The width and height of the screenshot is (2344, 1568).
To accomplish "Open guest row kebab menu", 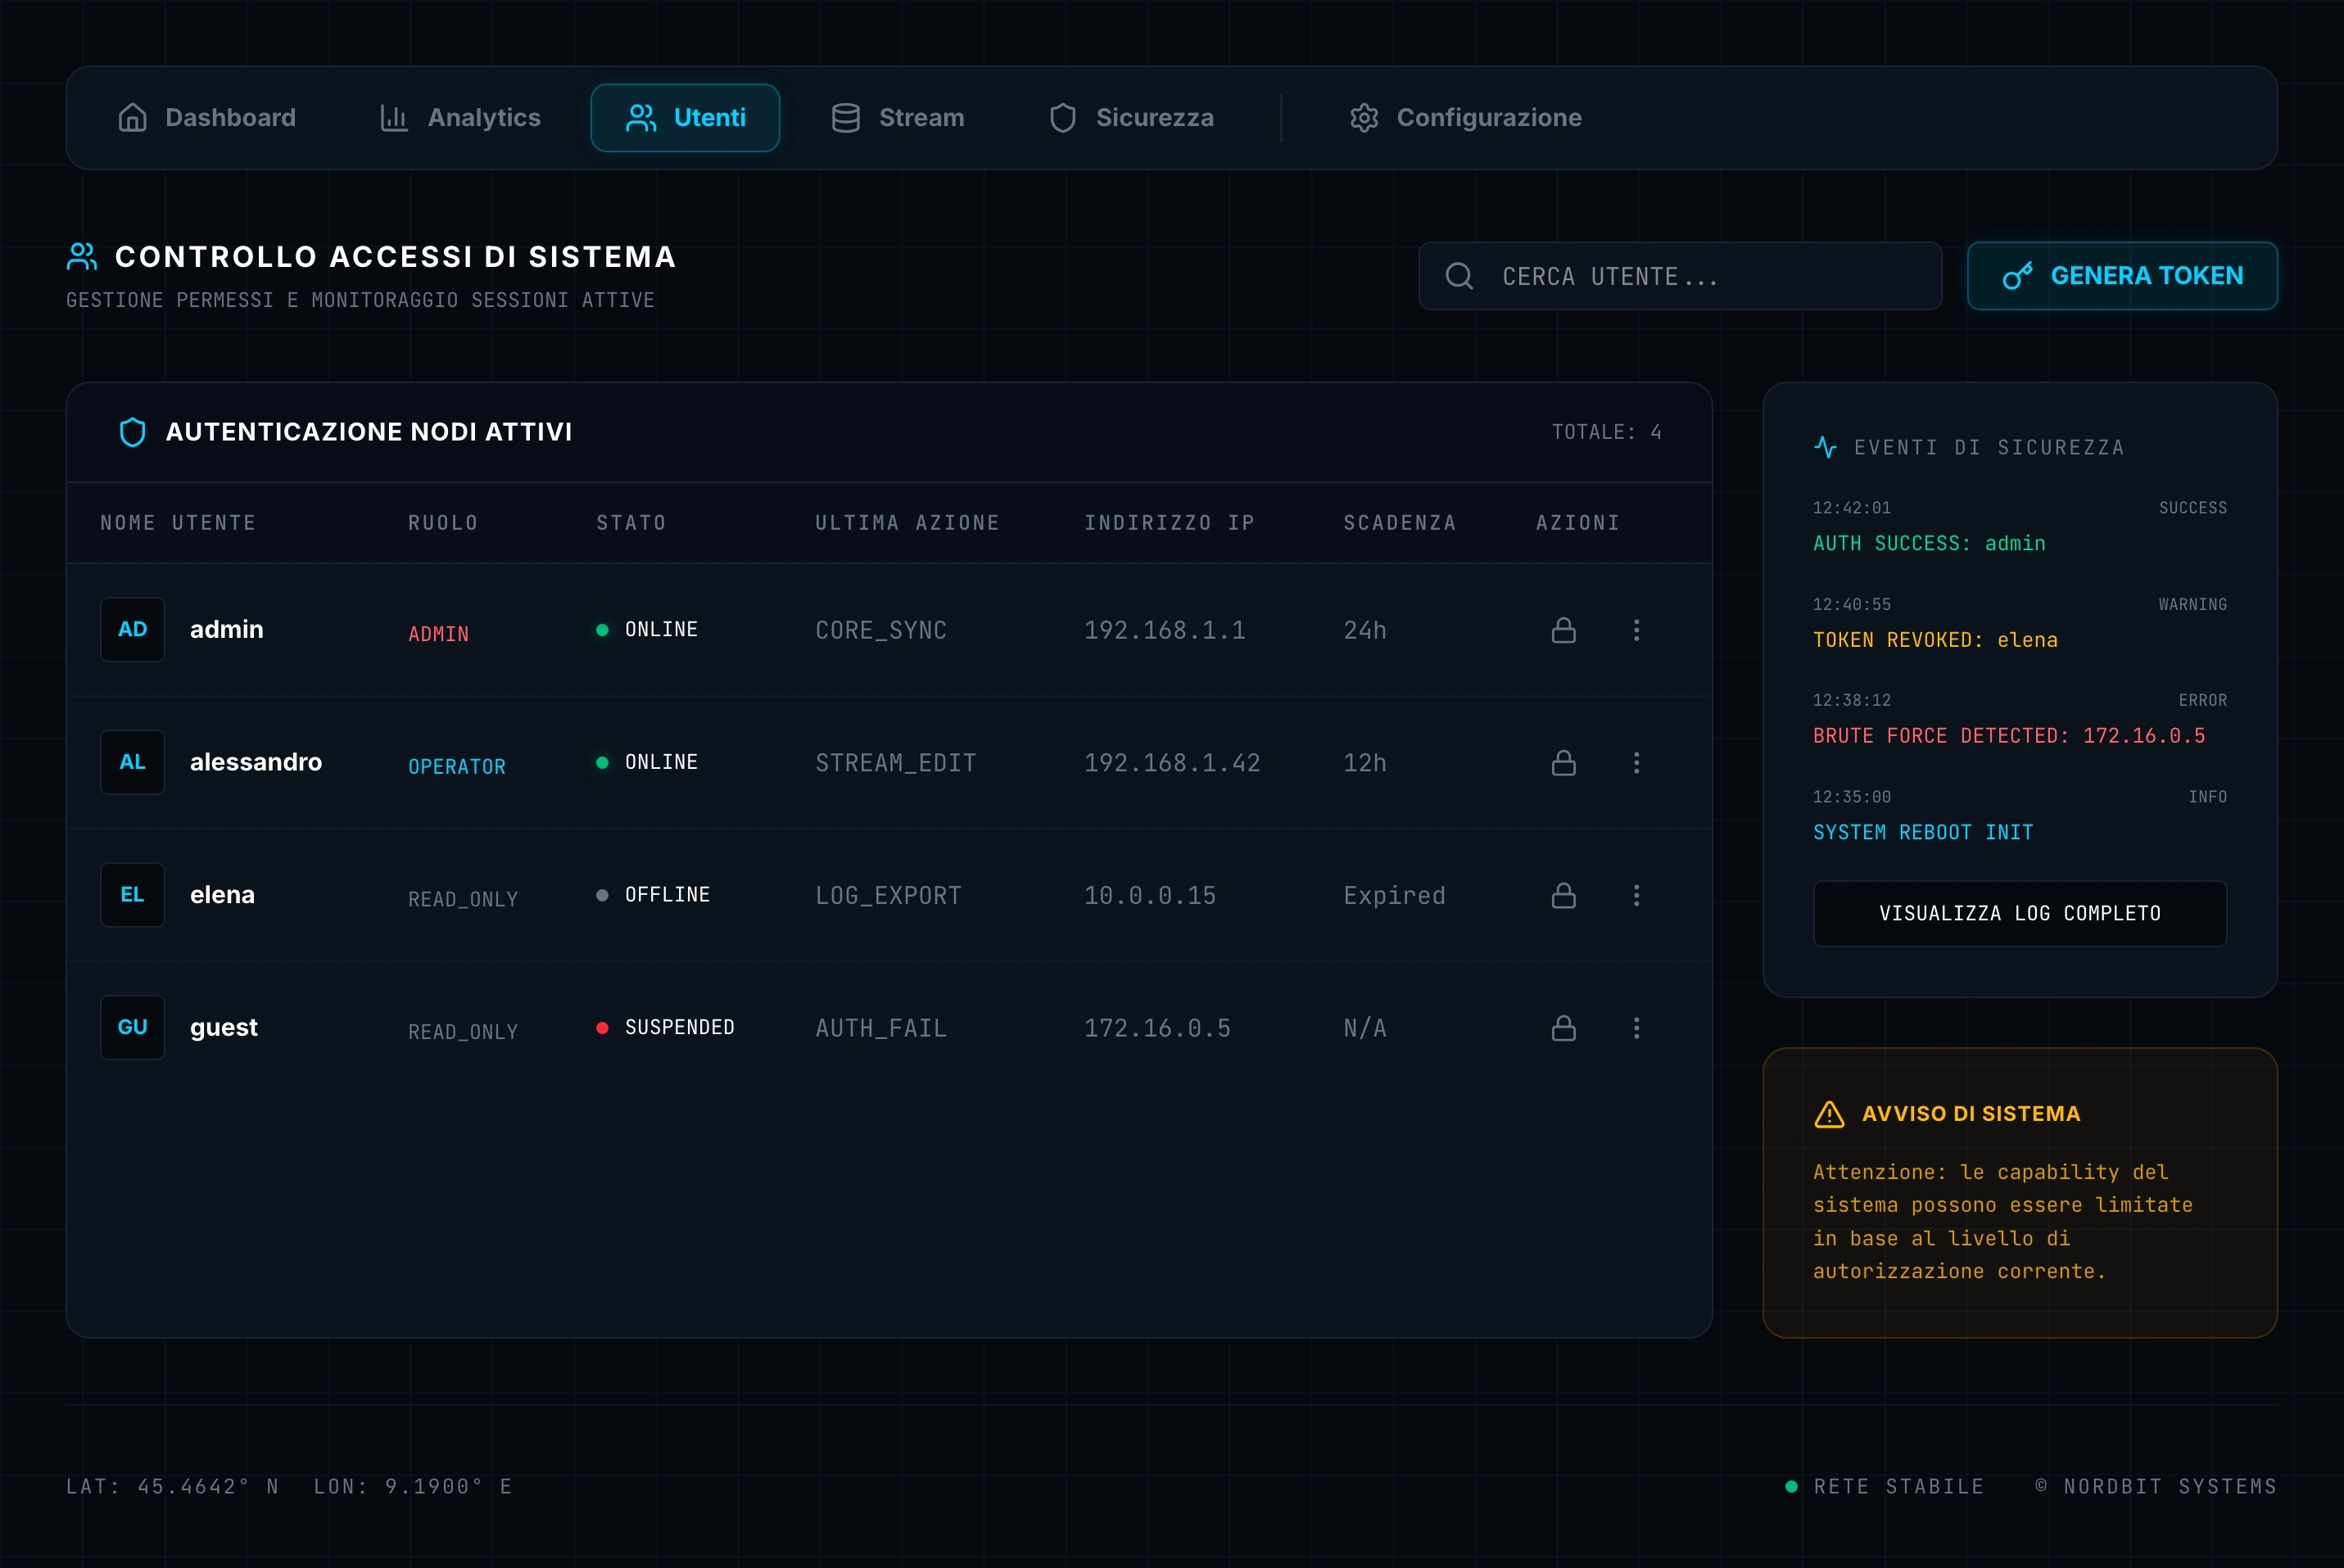I will click(1636, 1028).
